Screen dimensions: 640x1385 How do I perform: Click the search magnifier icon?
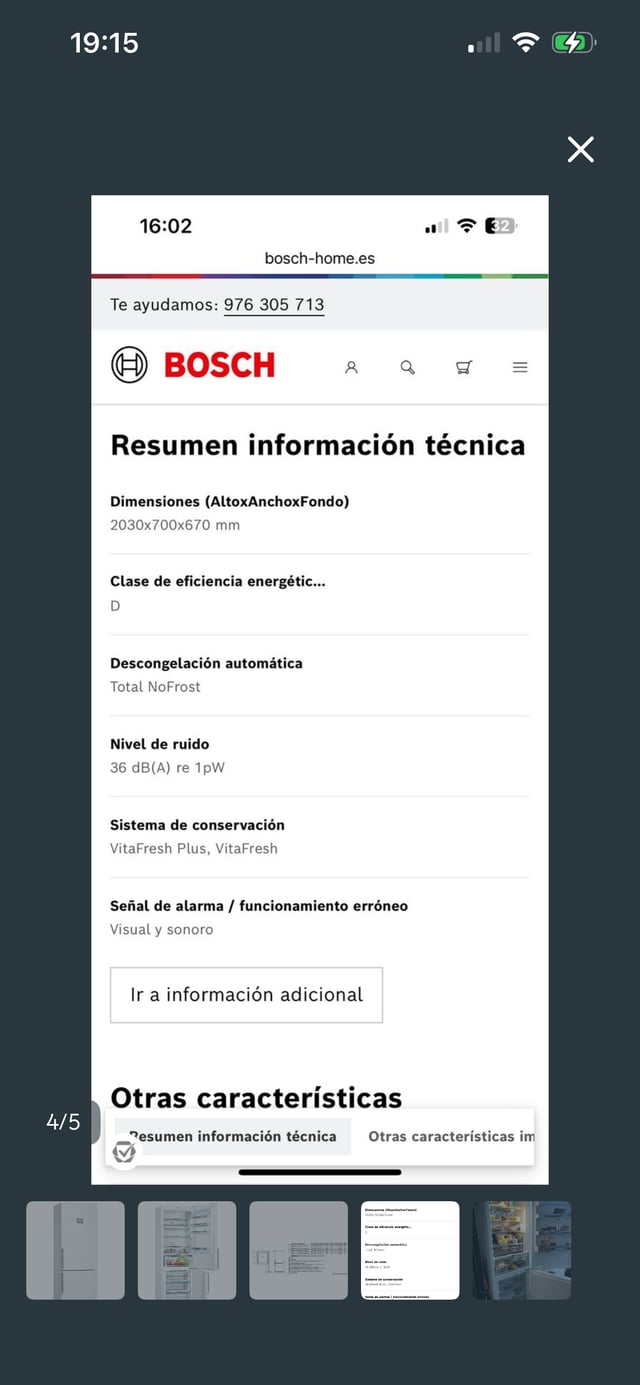[407, 367]
